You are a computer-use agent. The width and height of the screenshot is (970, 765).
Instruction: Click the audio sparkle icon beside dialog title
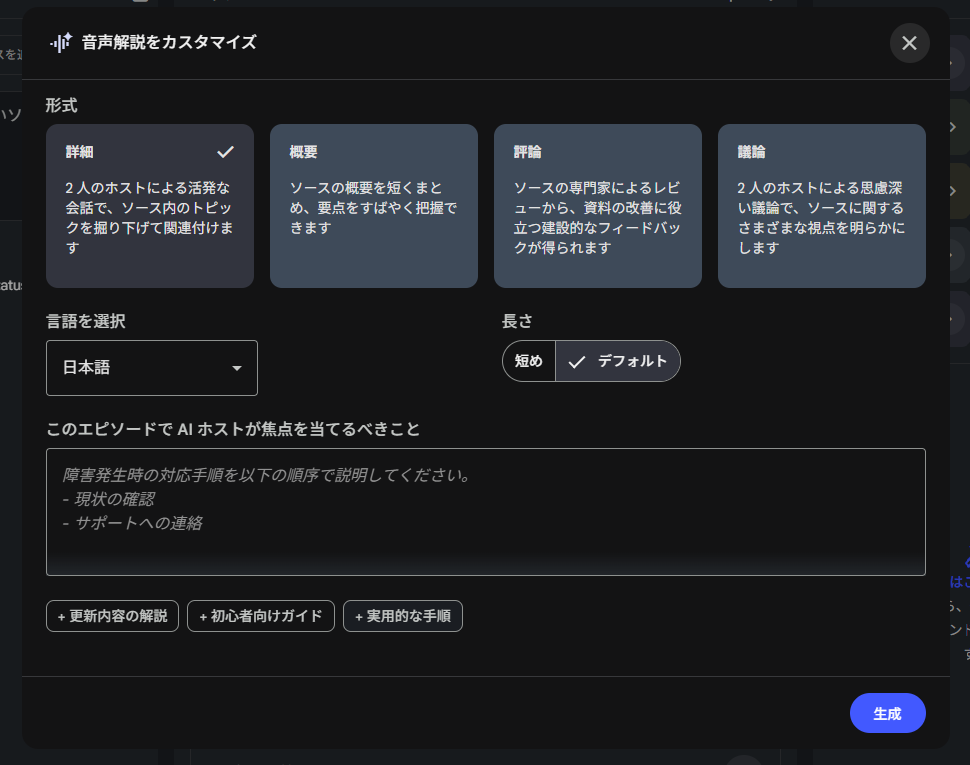61,43
